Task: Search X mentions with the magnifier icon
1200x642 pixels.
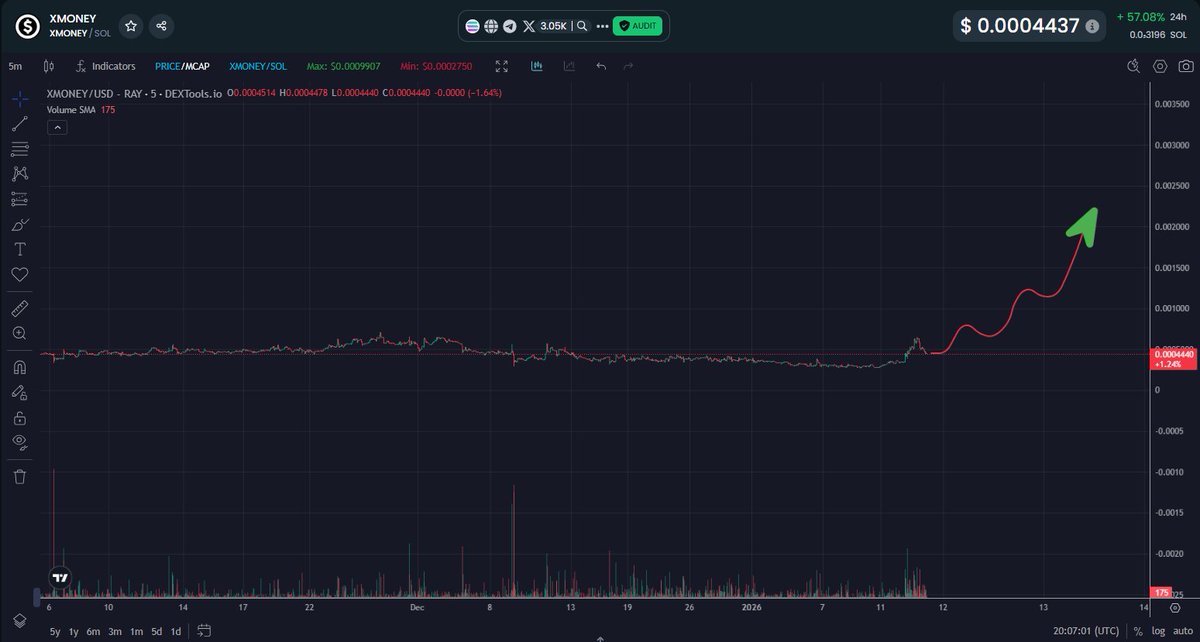Action: coord(582,26)
